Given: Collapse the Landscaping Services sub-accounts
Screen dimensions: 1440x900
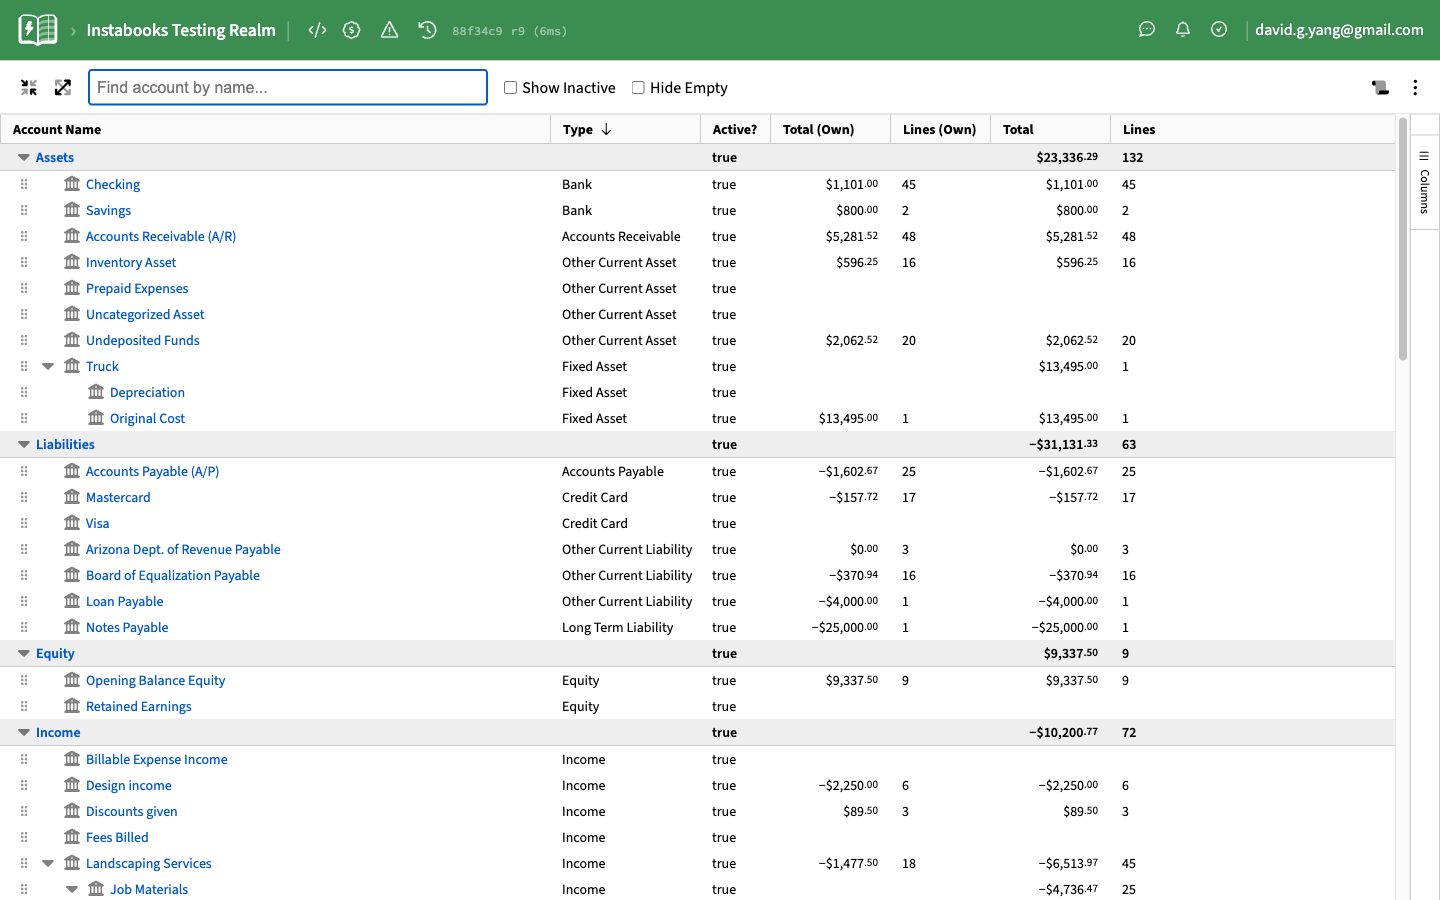Looking at the screenshot, I should (x=48, y=863).
